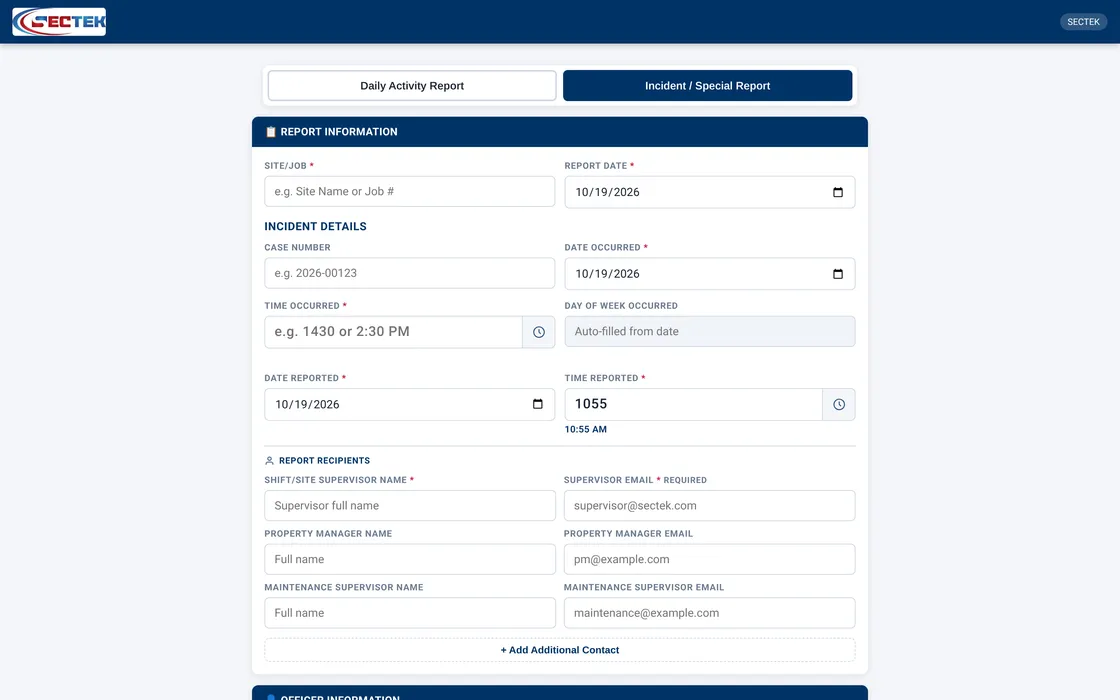
Task: Click the REPORT RECIPIENTS label
Action: tap(324, 461)
